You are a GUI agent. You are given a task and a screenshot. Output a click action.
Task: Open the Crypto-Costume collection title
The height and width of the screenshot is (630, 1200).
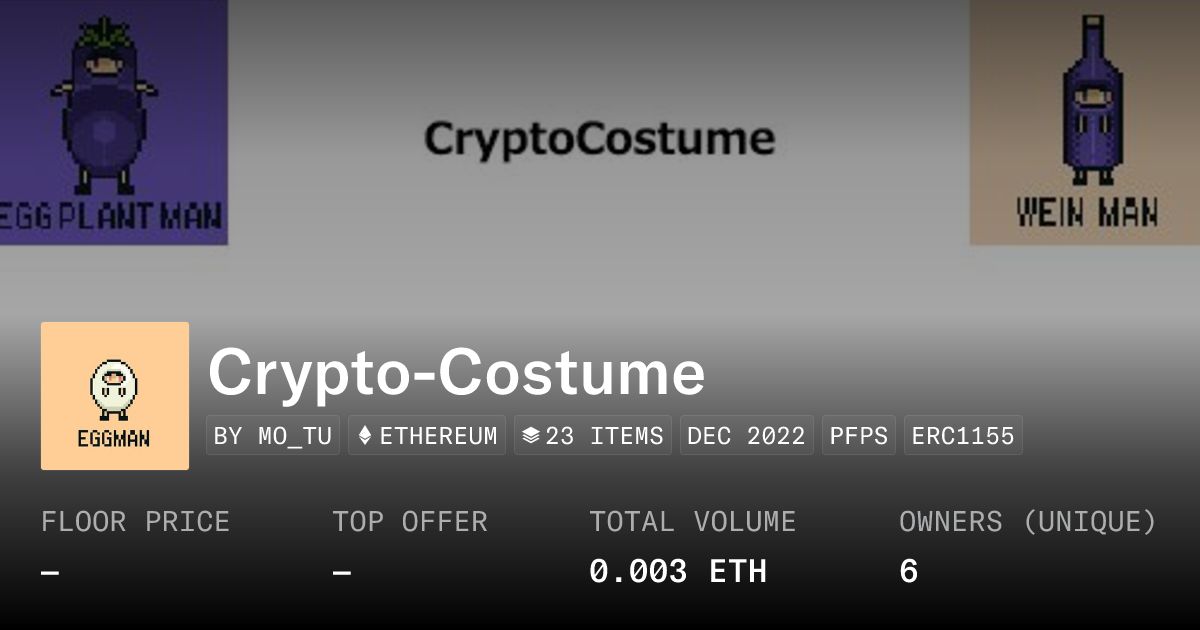click(456, 373)
